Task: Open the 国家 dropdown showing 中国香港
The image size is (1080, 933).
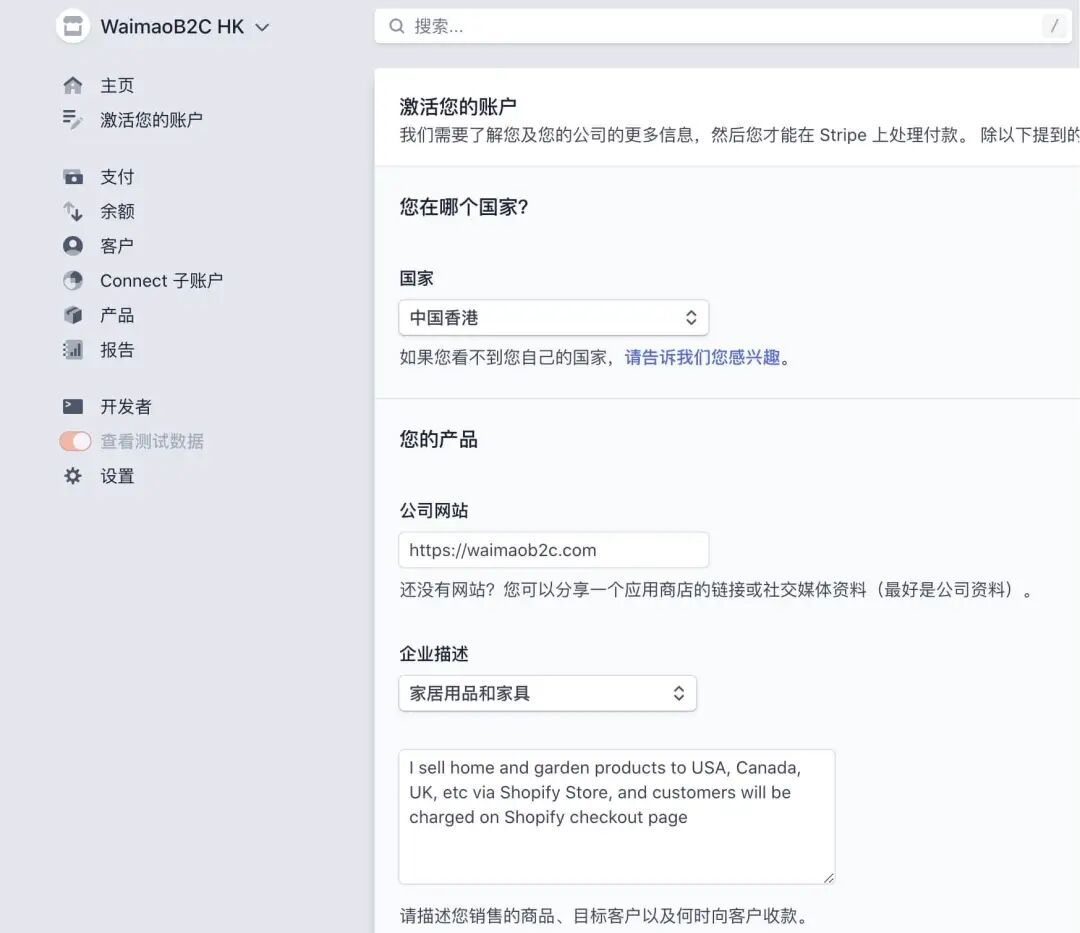Action: (x=553, y=317)
